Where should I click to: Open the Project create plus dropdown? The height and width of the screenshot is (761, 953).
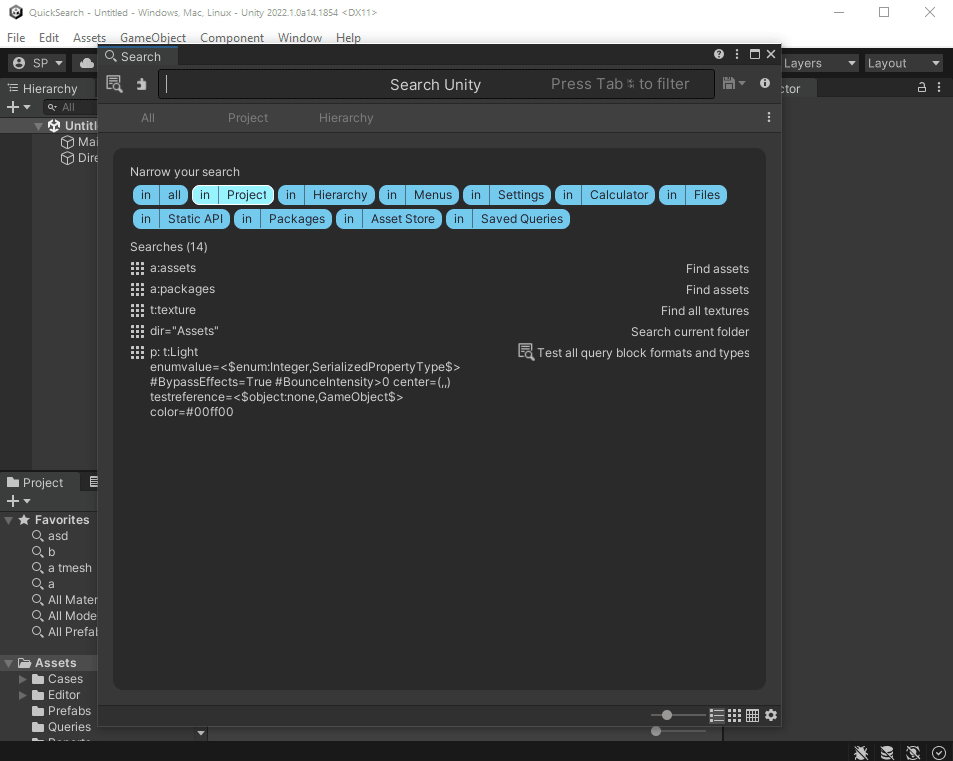pyautogui.click(x=18, y=501)
